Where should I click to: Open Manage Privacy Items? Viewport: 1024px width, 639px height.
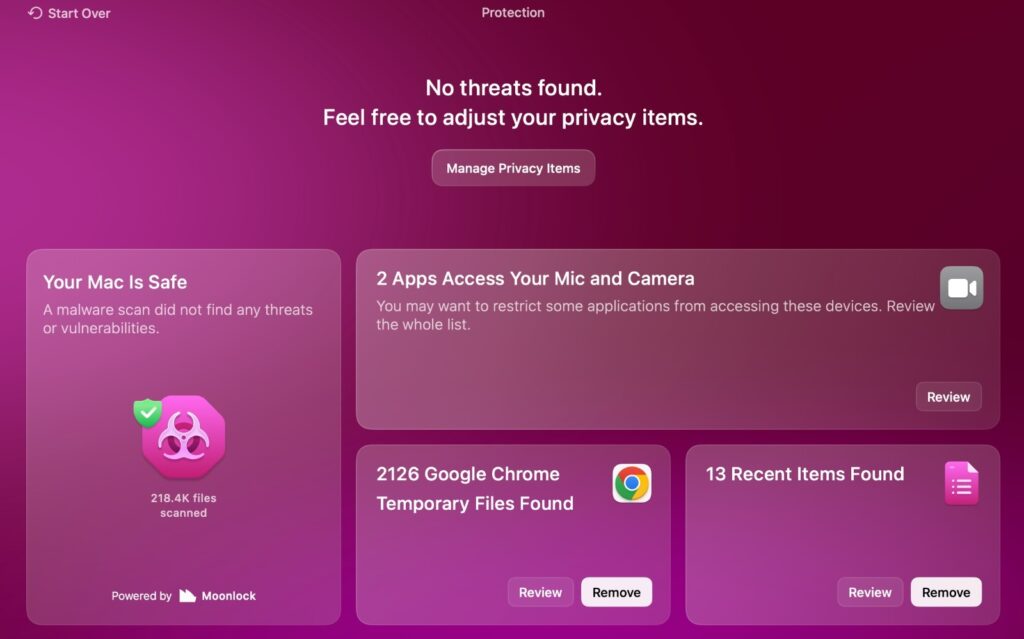[x=513, y=168]
